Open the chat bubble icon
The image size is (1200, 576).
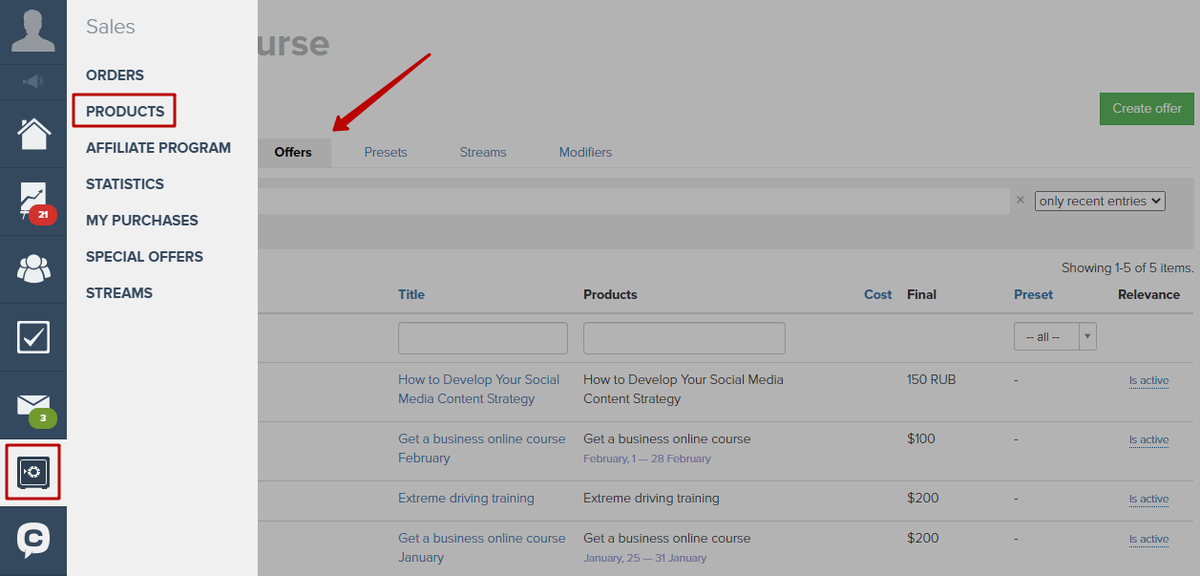(33, 541)
